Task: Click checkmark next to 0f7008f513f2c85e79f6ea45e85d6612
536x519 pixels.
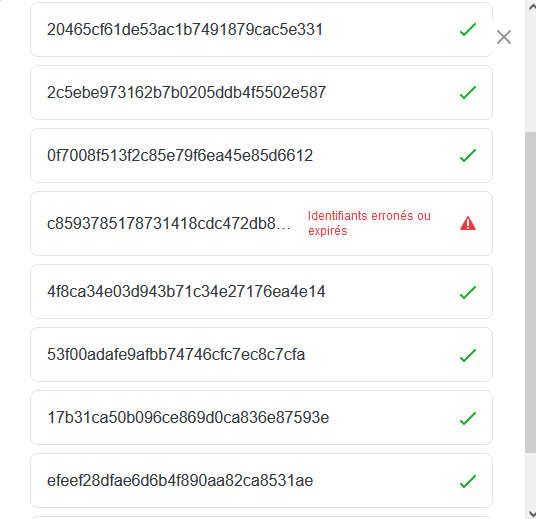Action: pos(468,155)
